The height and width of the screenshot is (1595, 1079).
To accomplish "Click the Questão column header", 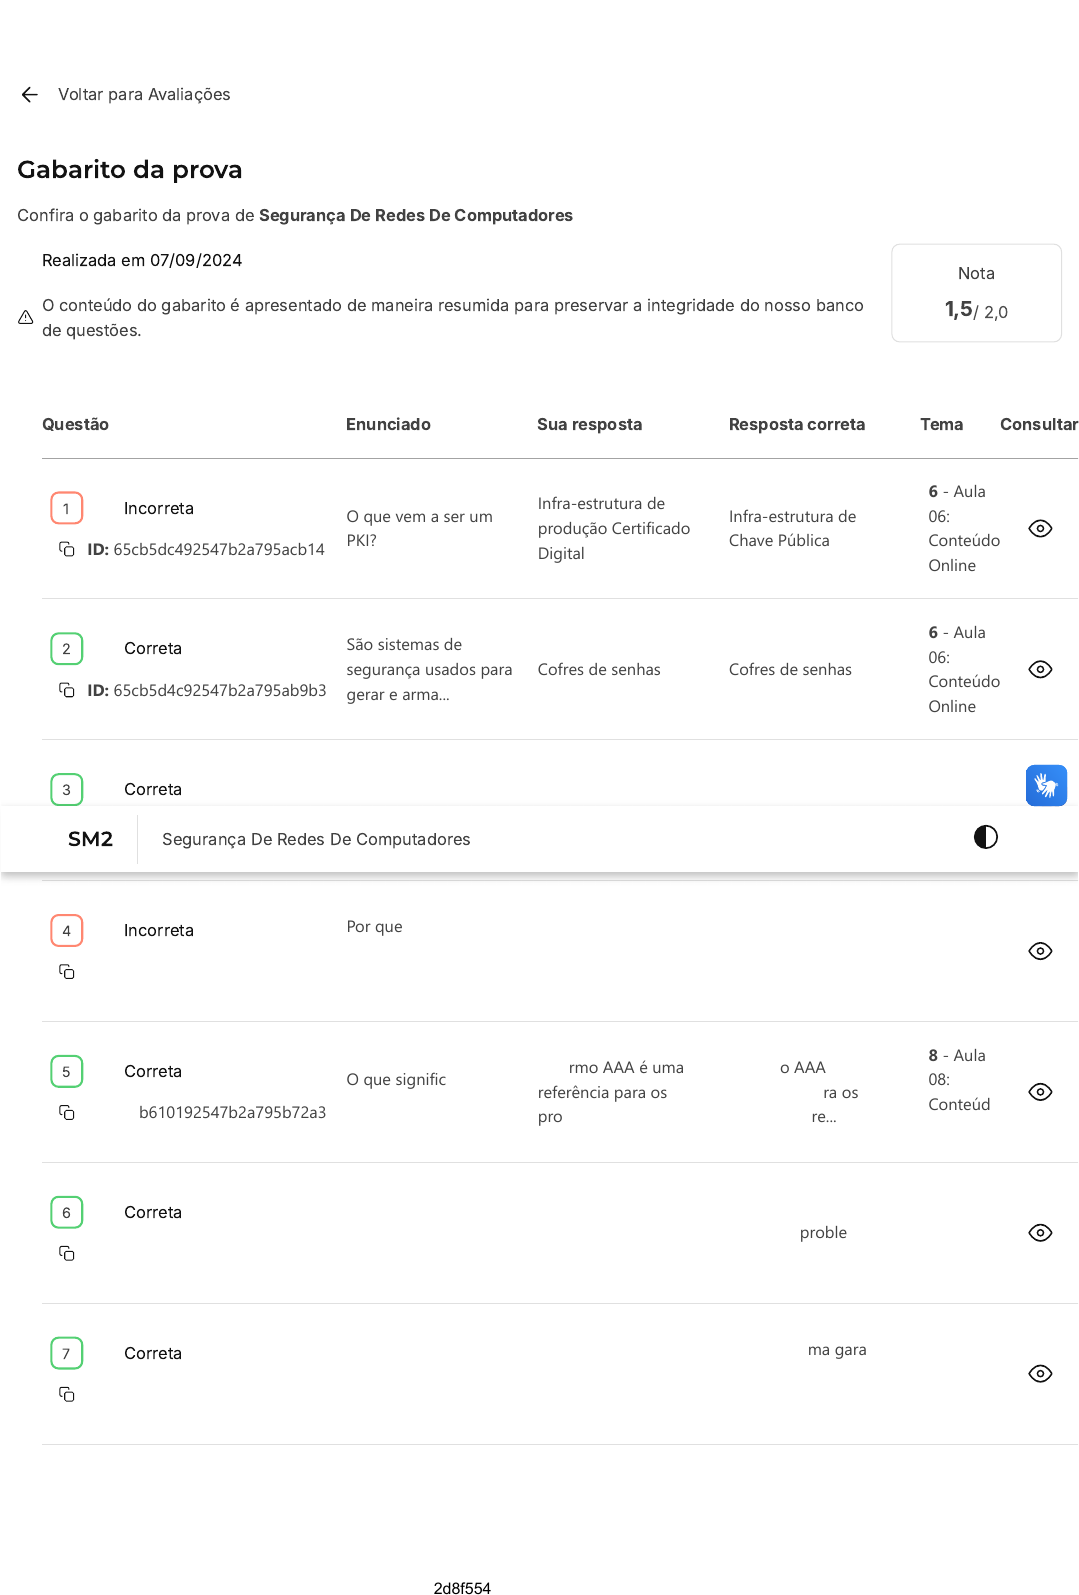I will click(75, 424).
